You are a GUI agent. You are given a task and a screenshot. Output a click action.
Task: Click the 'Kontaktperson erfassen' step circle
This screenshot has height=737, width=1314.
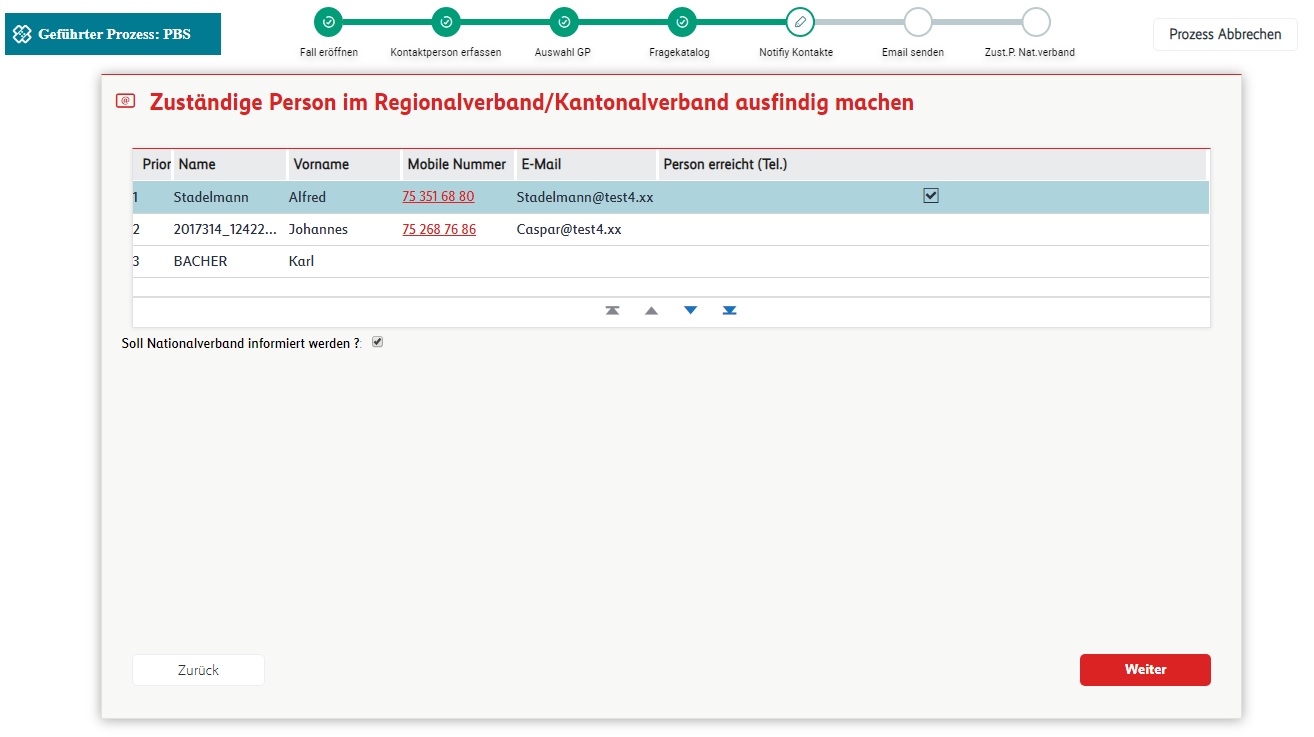[446, 21]
